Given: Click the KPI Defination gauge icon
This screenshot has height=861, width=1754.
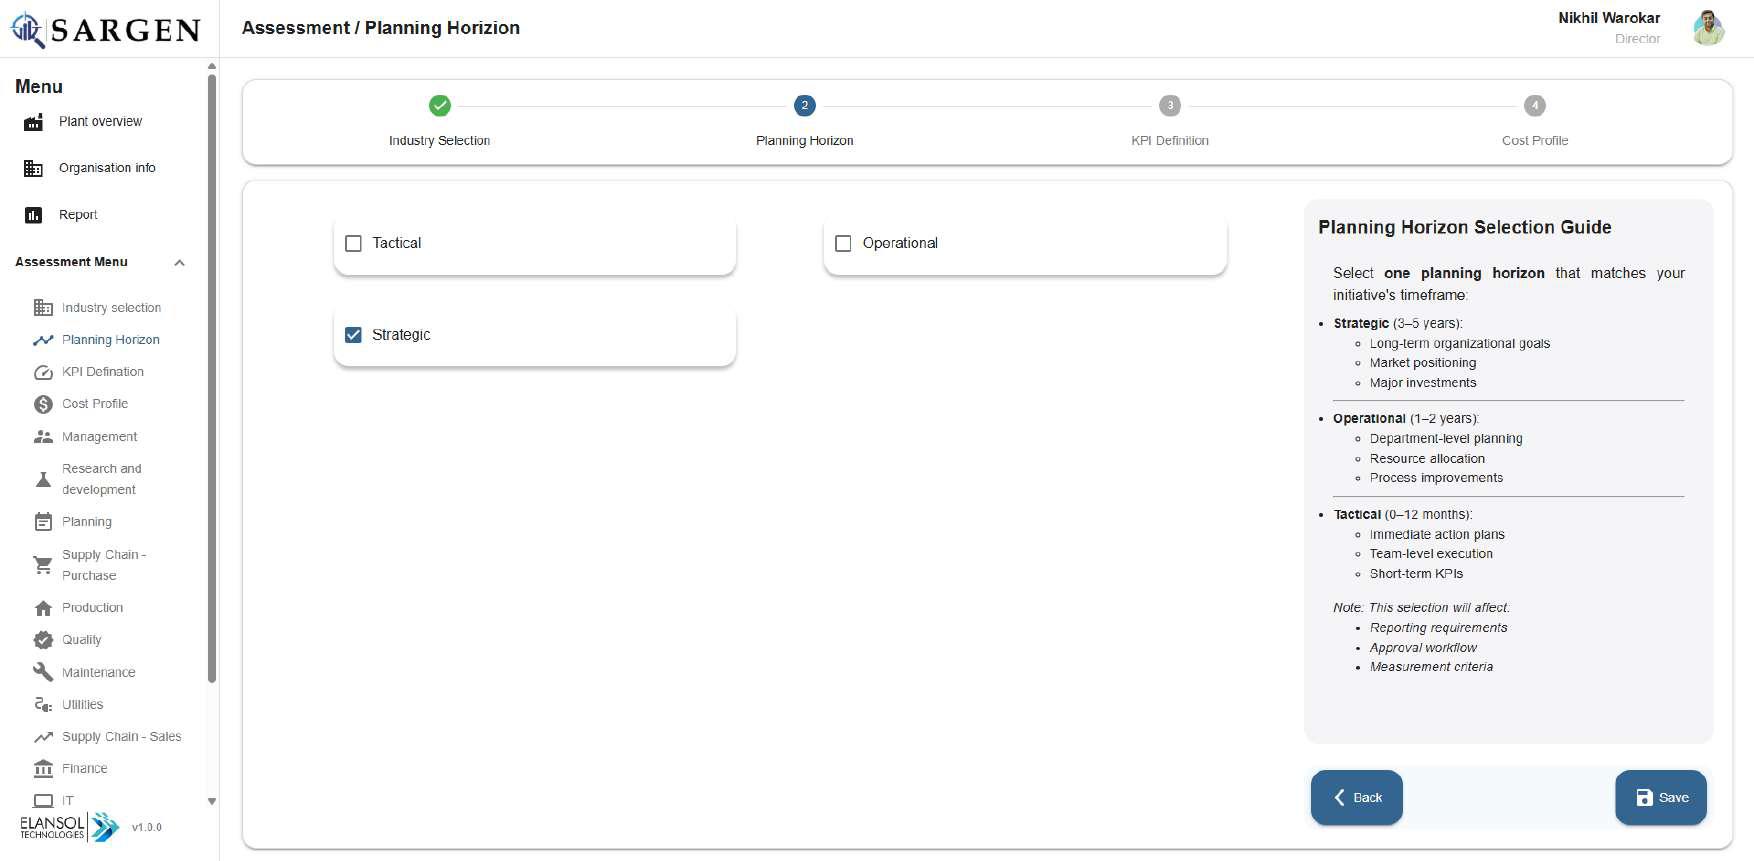Looking at the screenshot, I should [x=43, y=372].
